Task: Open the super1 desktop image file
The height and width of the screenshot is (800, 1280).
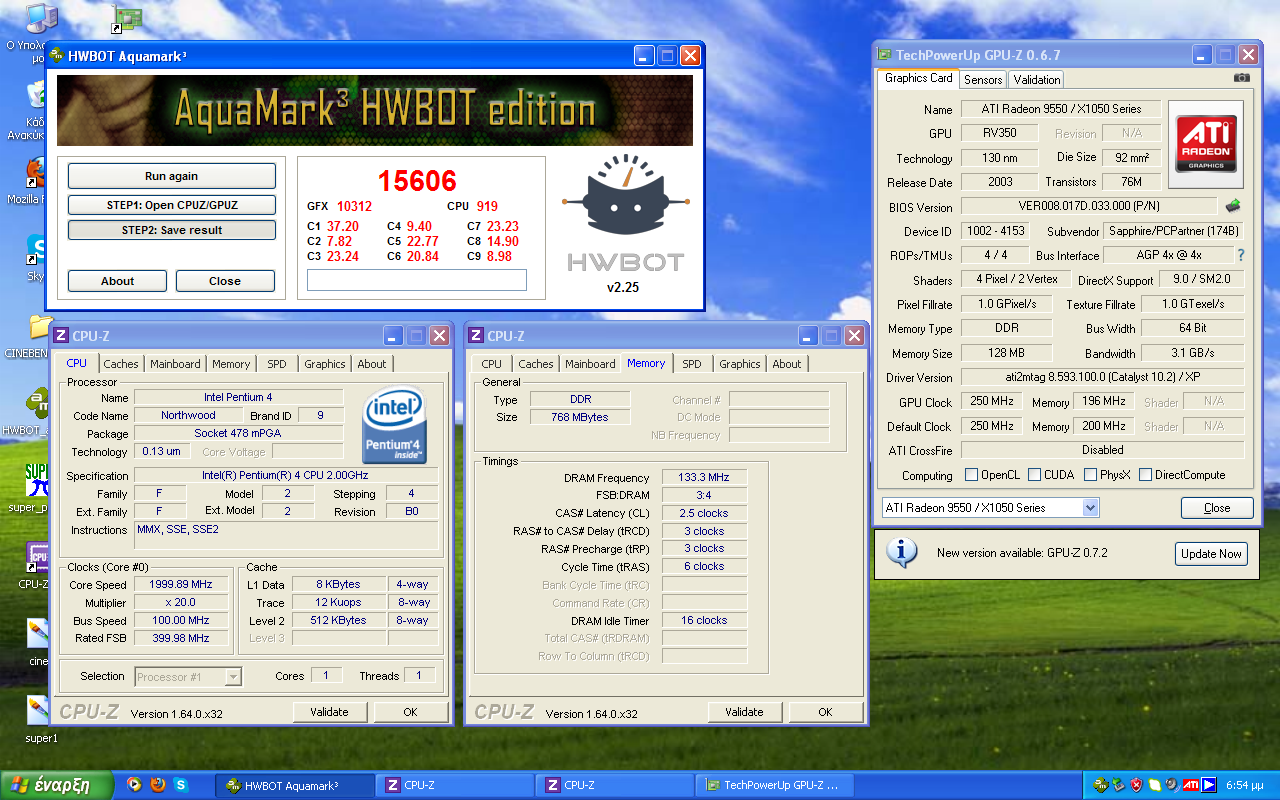Action: coord(38,710)
